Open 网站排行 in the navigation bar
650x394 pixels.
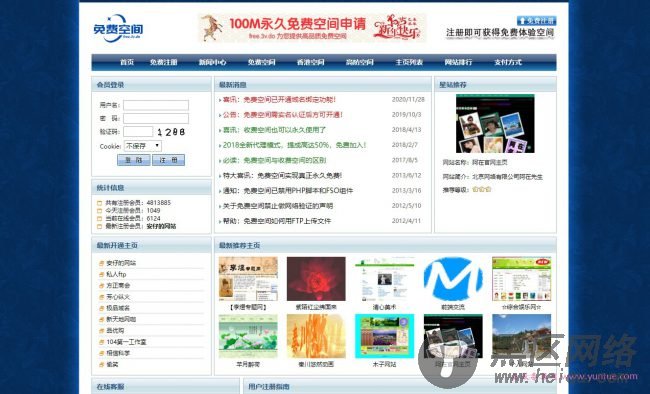pyautogui.click(x=458, y=62)
